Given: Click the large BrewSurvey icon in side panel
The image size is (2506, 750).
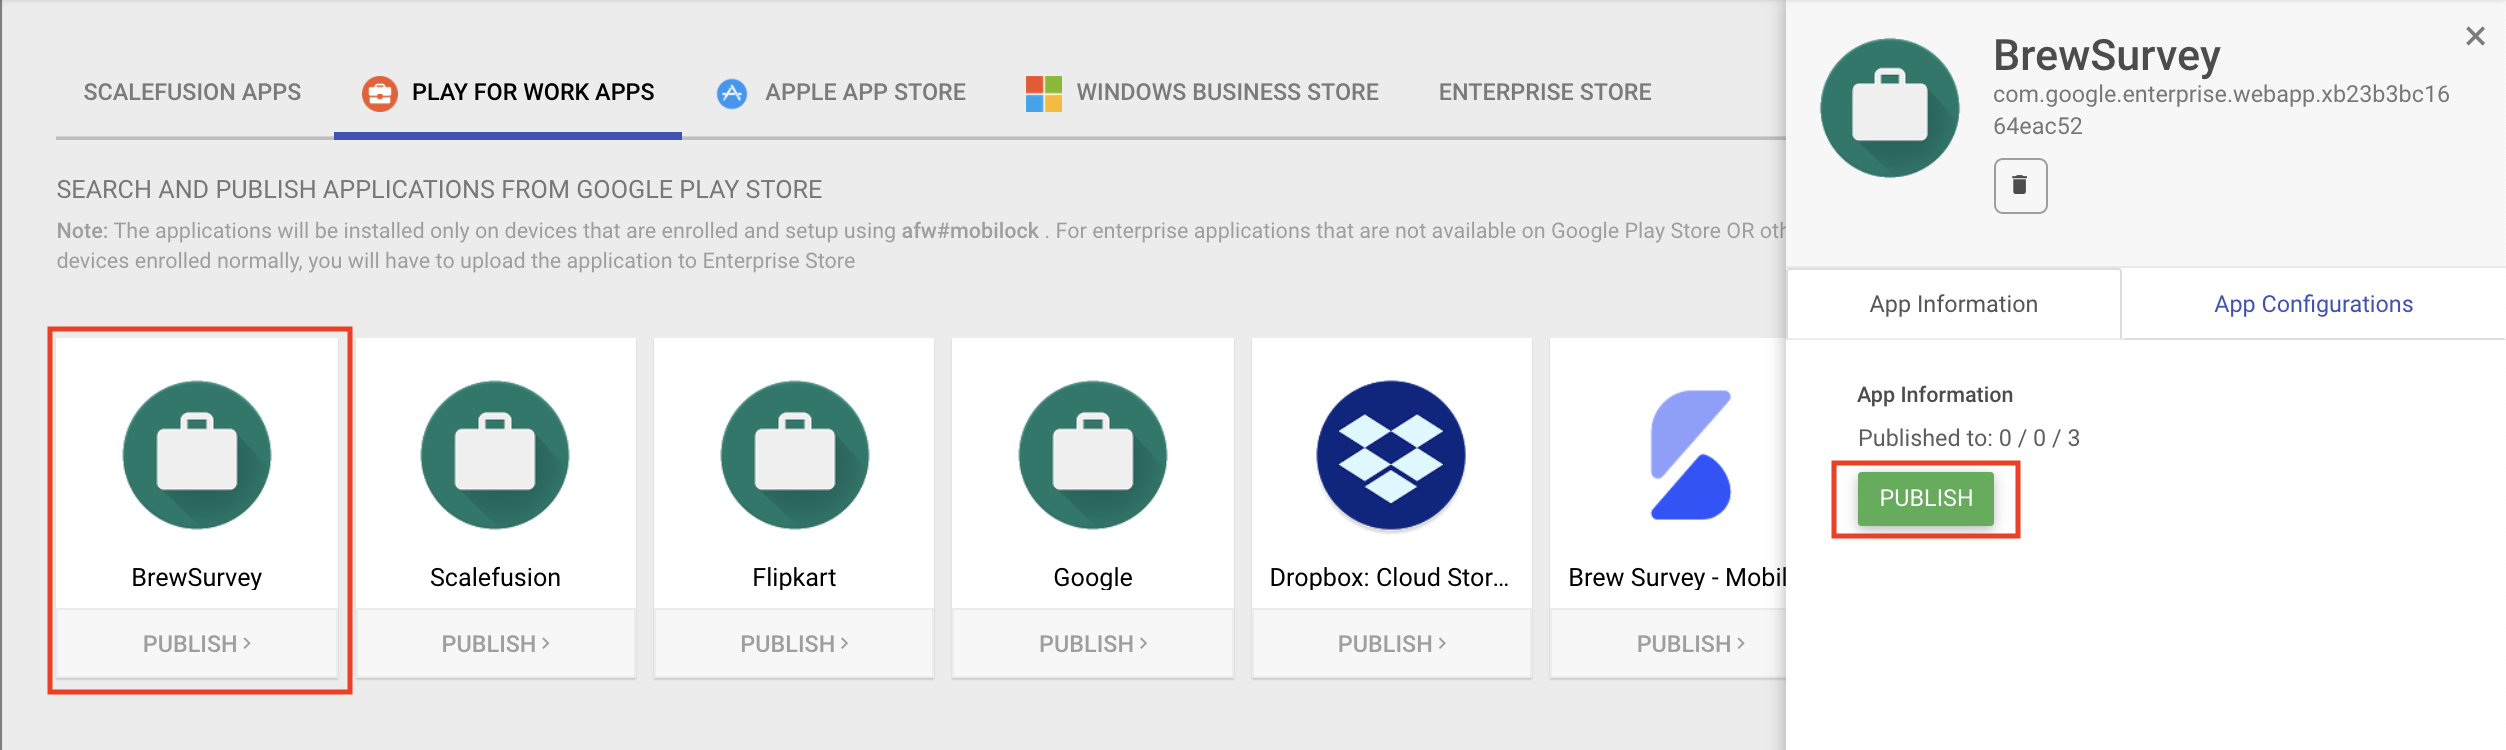Looking at the screenshot, I should [1889, 108].
